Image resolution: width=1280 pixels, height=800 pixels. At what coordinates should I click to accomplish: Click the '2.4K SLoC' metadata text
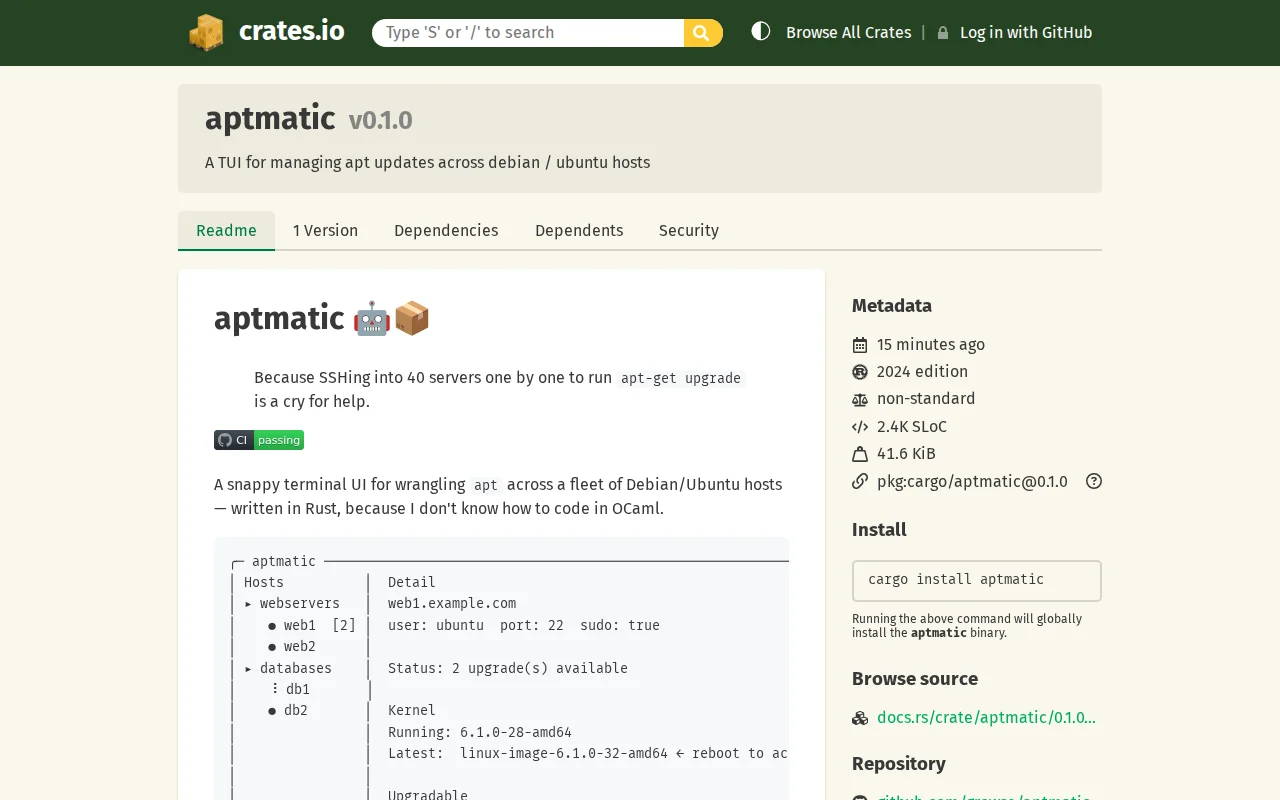click(x=912, y=426)
